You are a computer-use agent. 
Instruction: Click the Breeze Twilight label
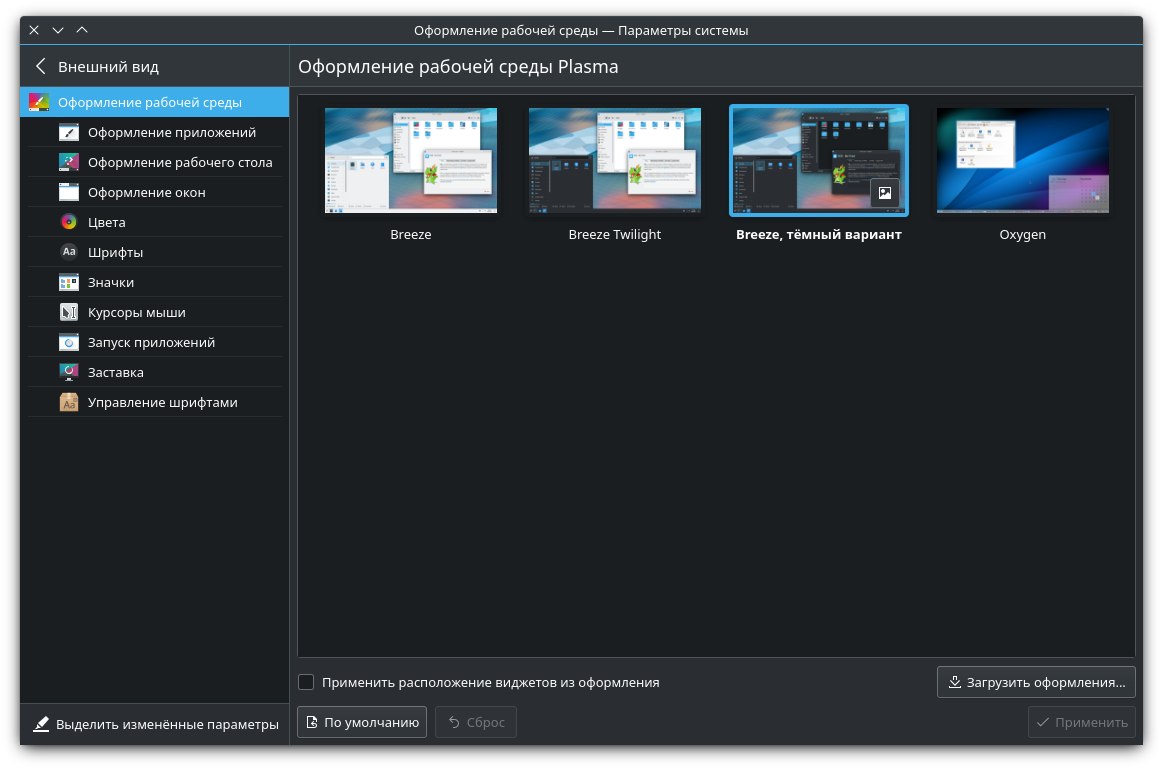pyautogui.click(x=615, y=234)
